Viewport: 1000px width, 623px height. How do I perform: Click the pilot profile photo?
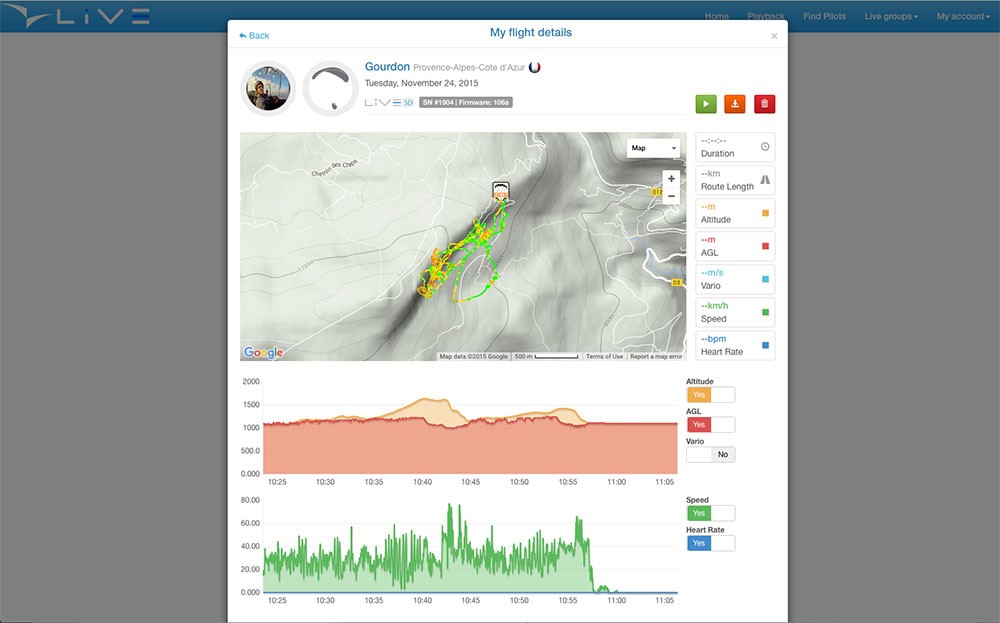(x=269, y=89)
